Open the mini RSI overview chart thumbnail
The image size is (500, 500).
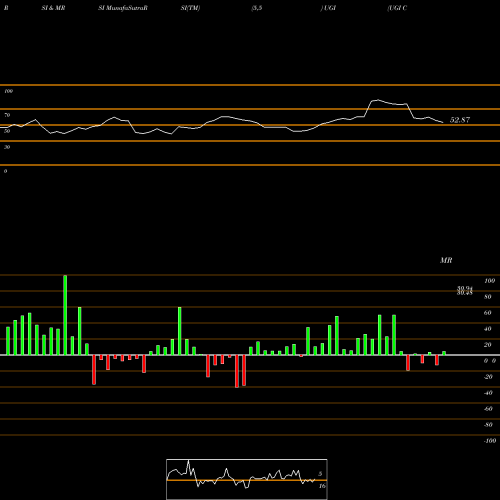tap(247, 479)
